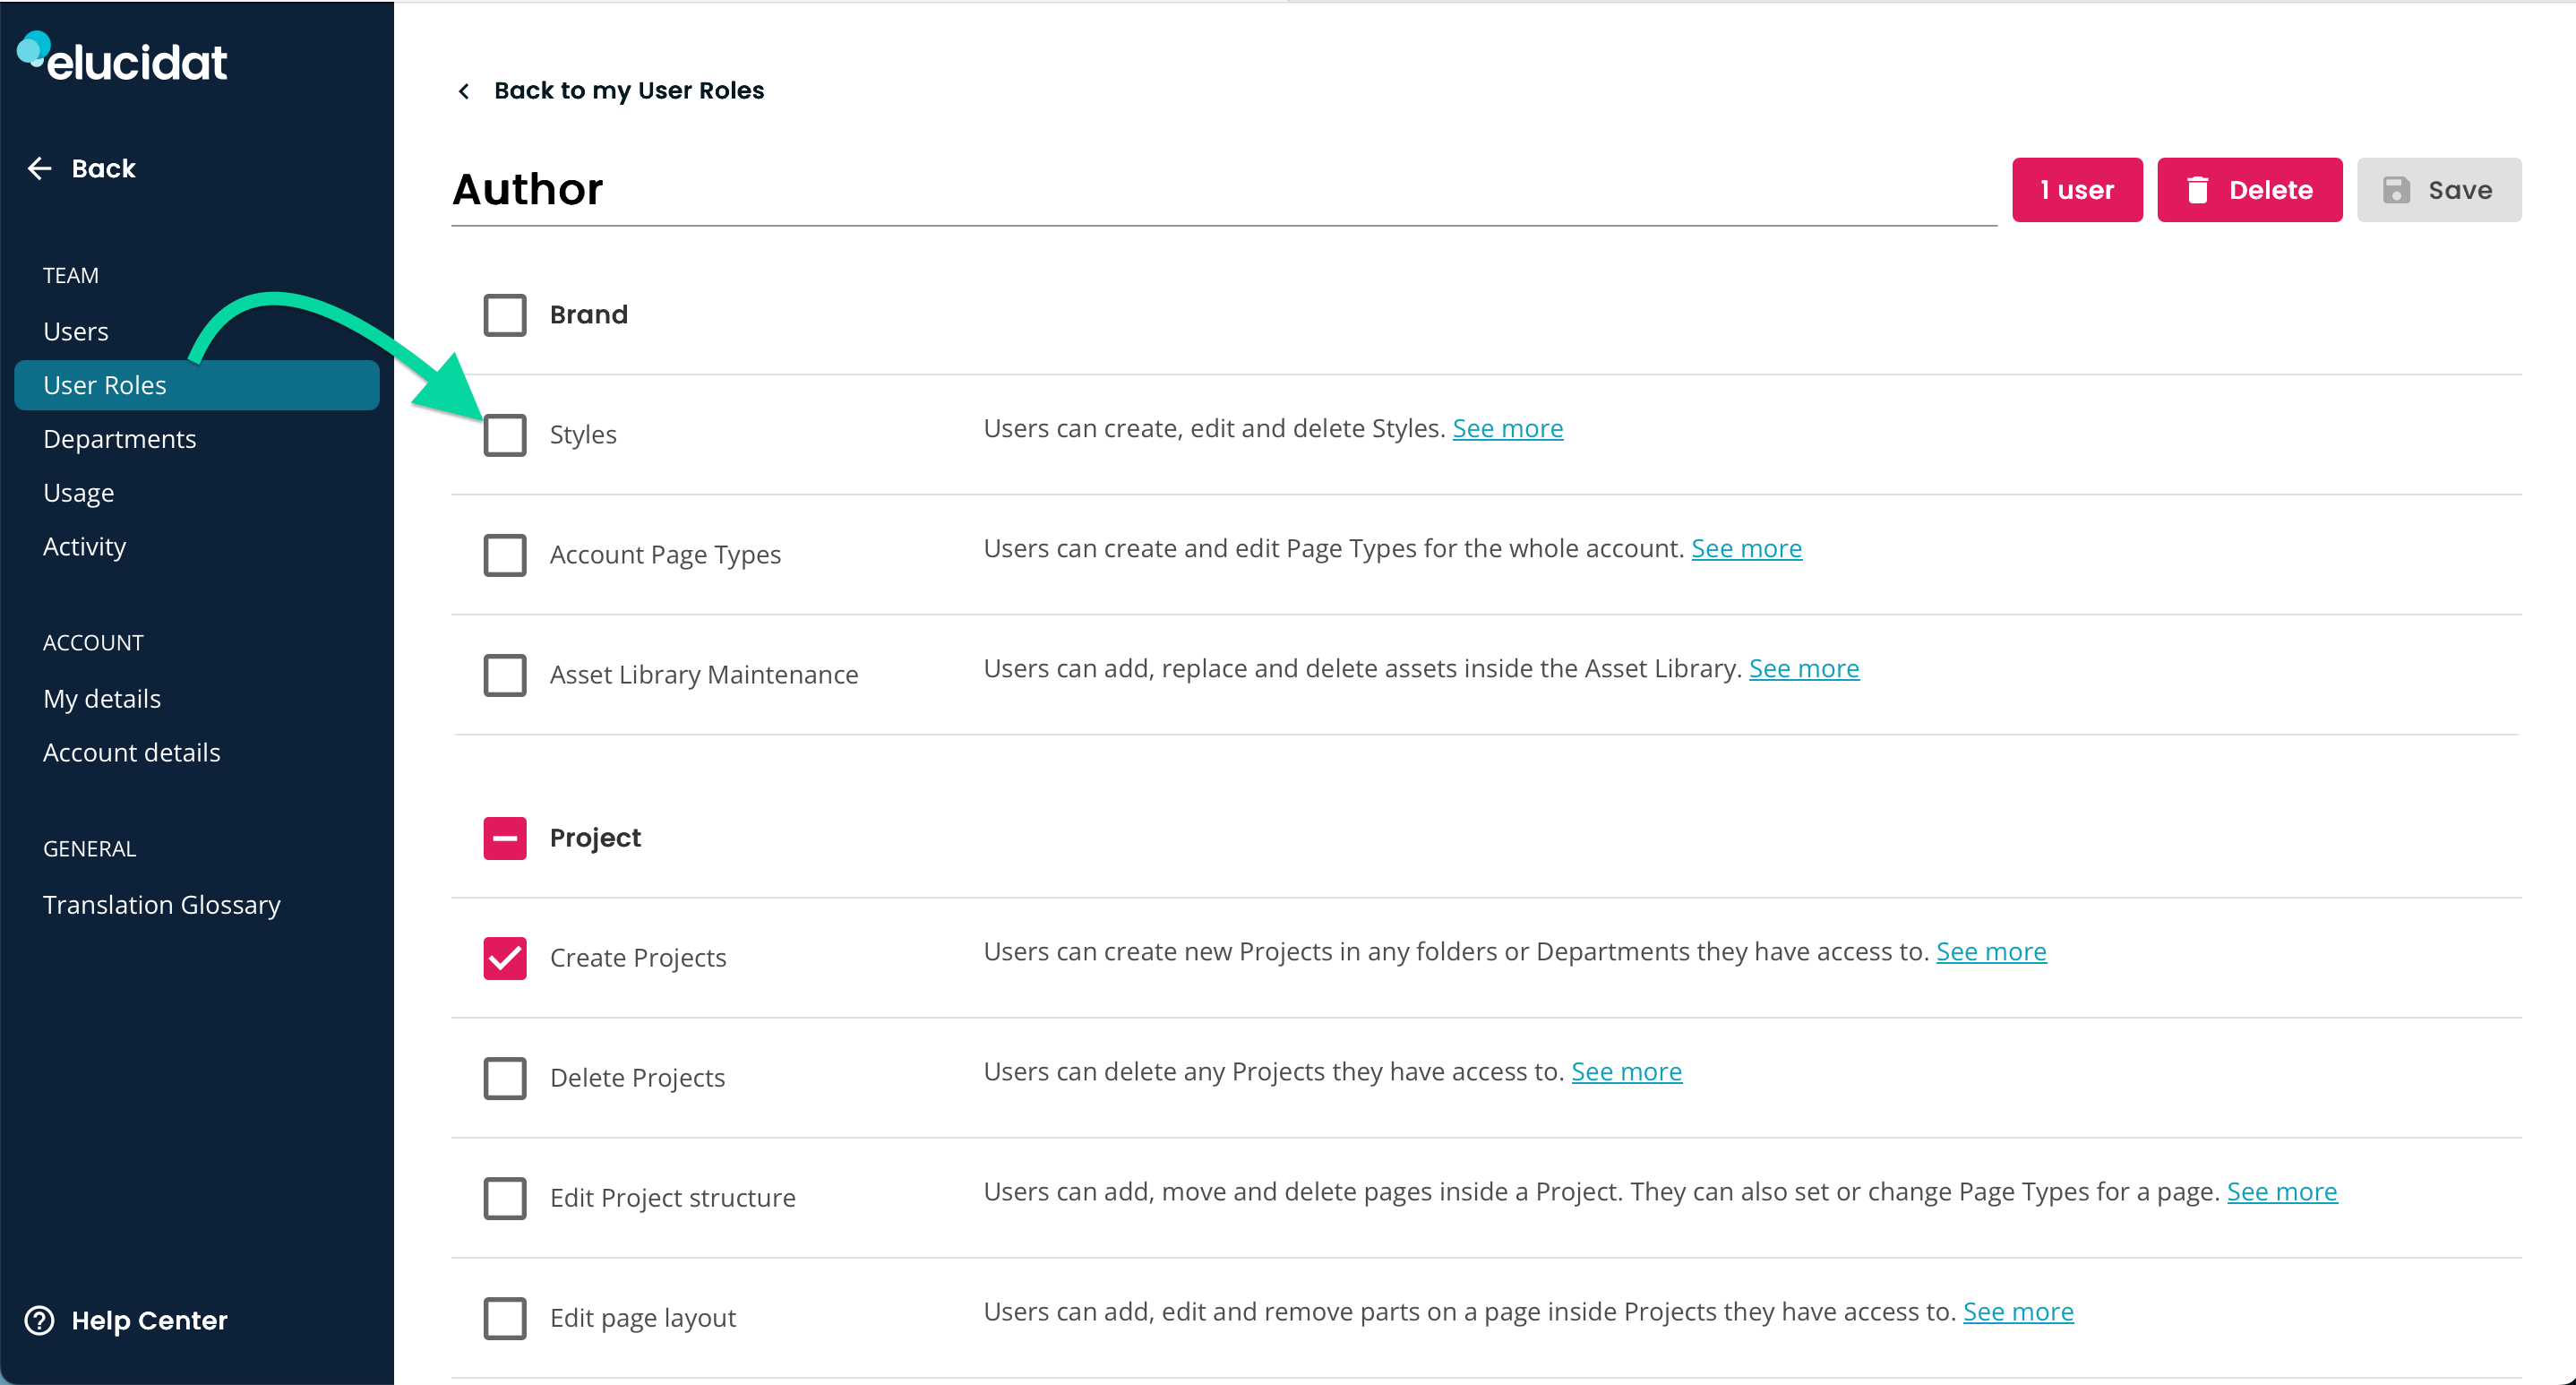2576x1385 pixels.
Task: Open See more for Asset Library Maintenance
Action: (1804, 668)
